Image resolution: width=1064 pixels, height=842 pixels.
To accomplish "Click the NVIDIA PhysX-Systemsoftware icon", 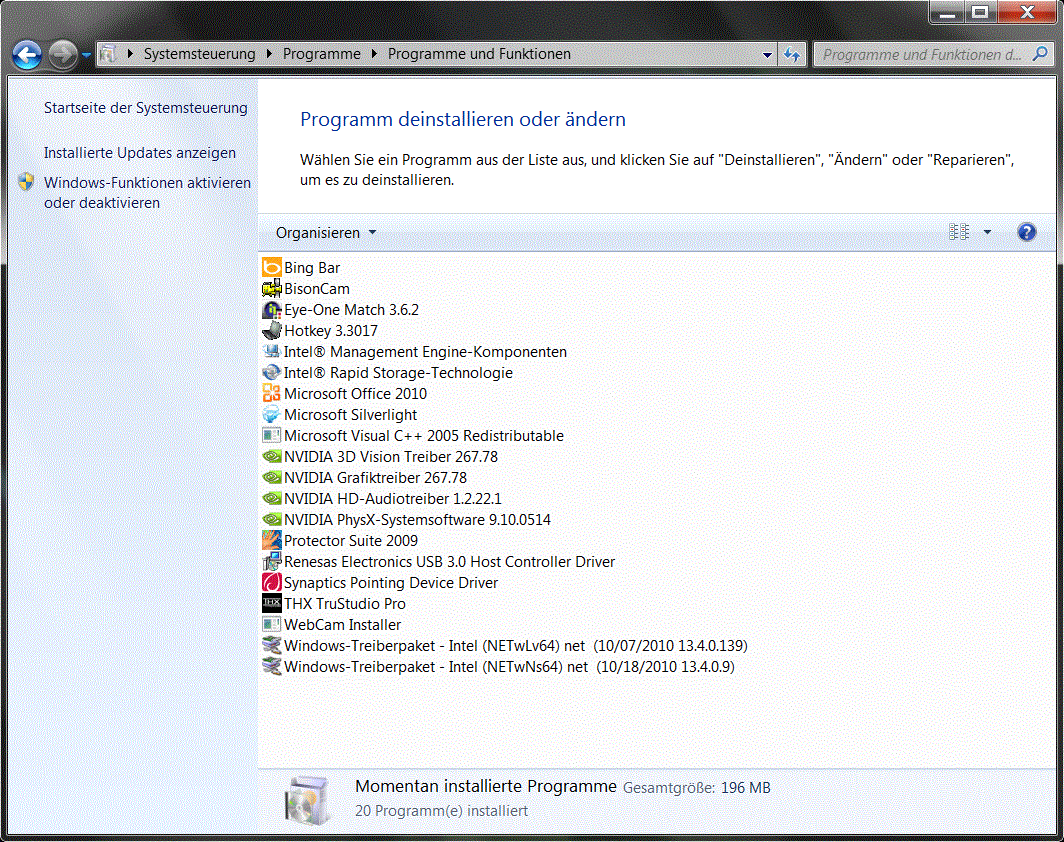I will tap(271, 520).
